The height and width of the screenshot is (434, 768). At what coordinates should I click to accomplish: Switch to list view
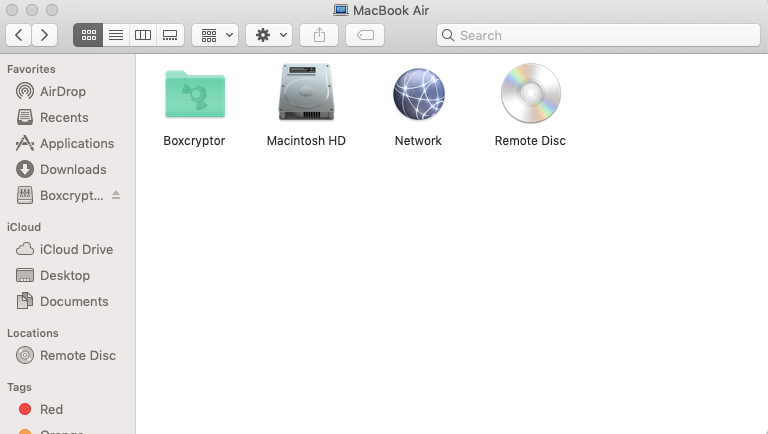coord(116,35)
